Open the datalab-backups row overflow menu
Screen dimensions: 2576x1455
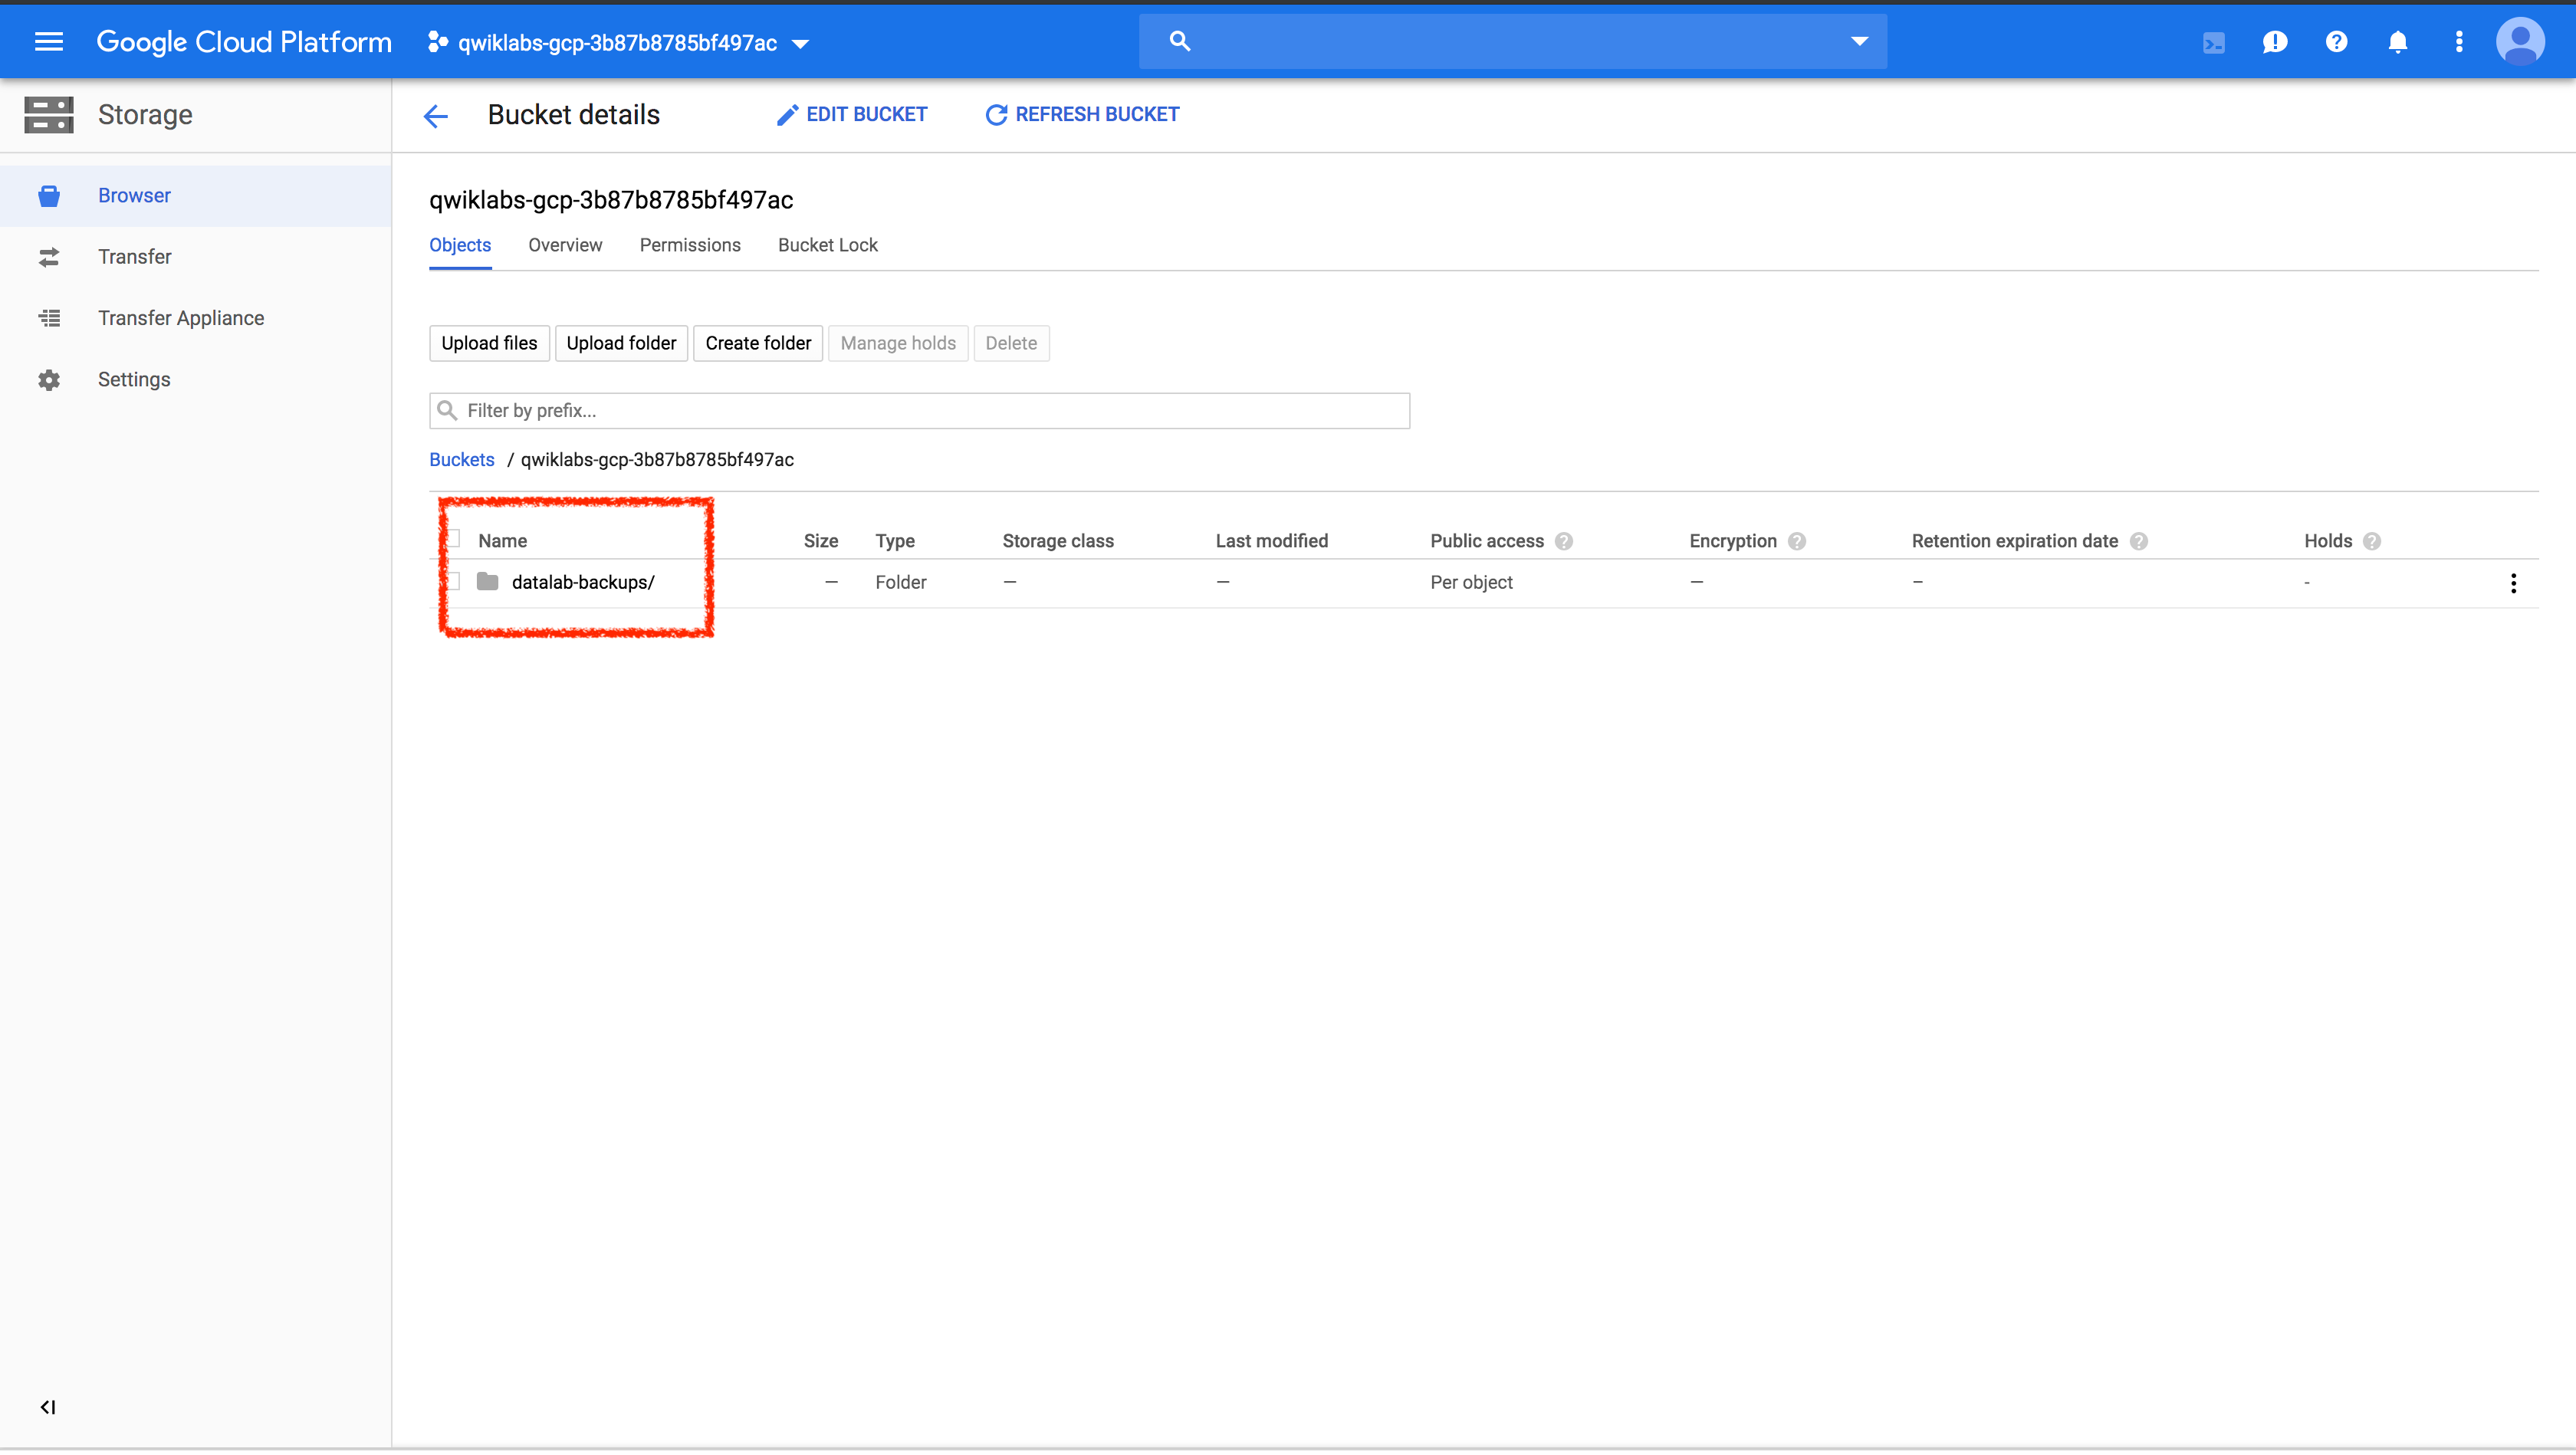click(2513, 583)
